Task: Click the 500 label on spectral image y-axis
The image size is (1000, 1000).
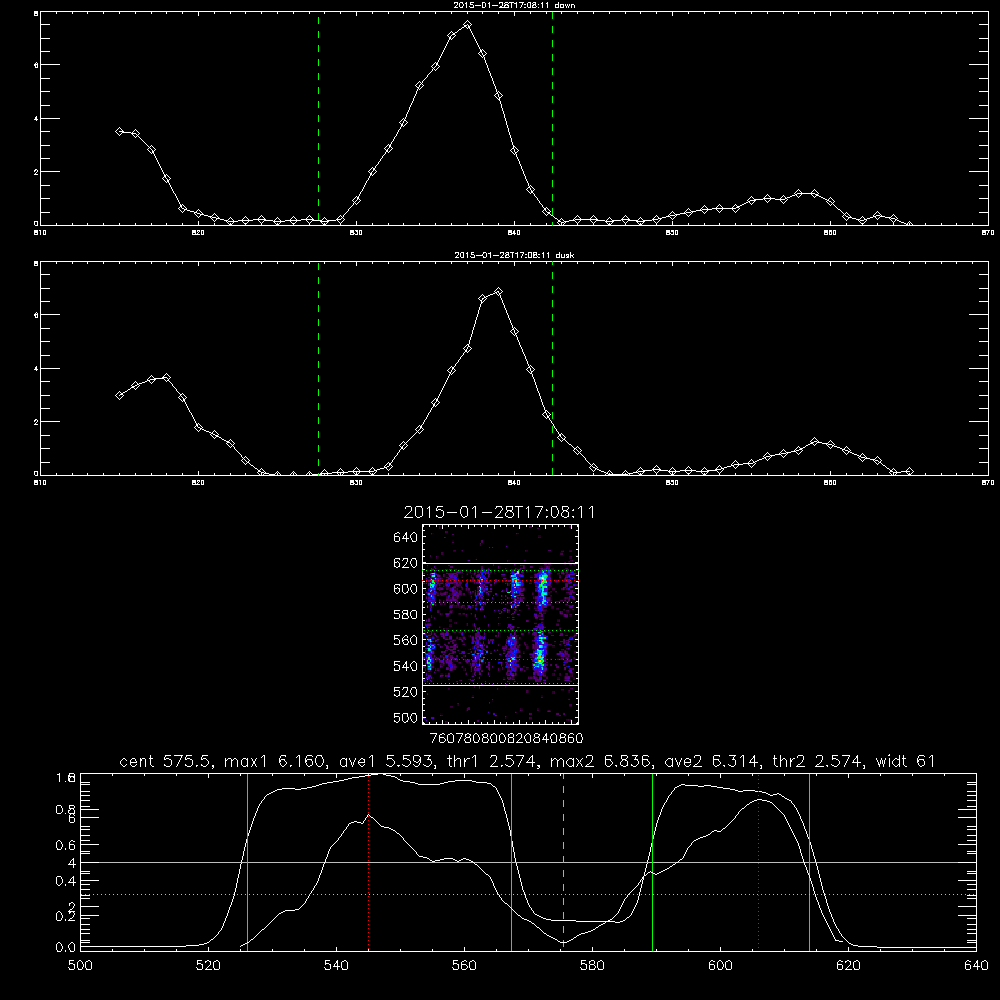Action: pyautogui.click(x=405, y=717)
